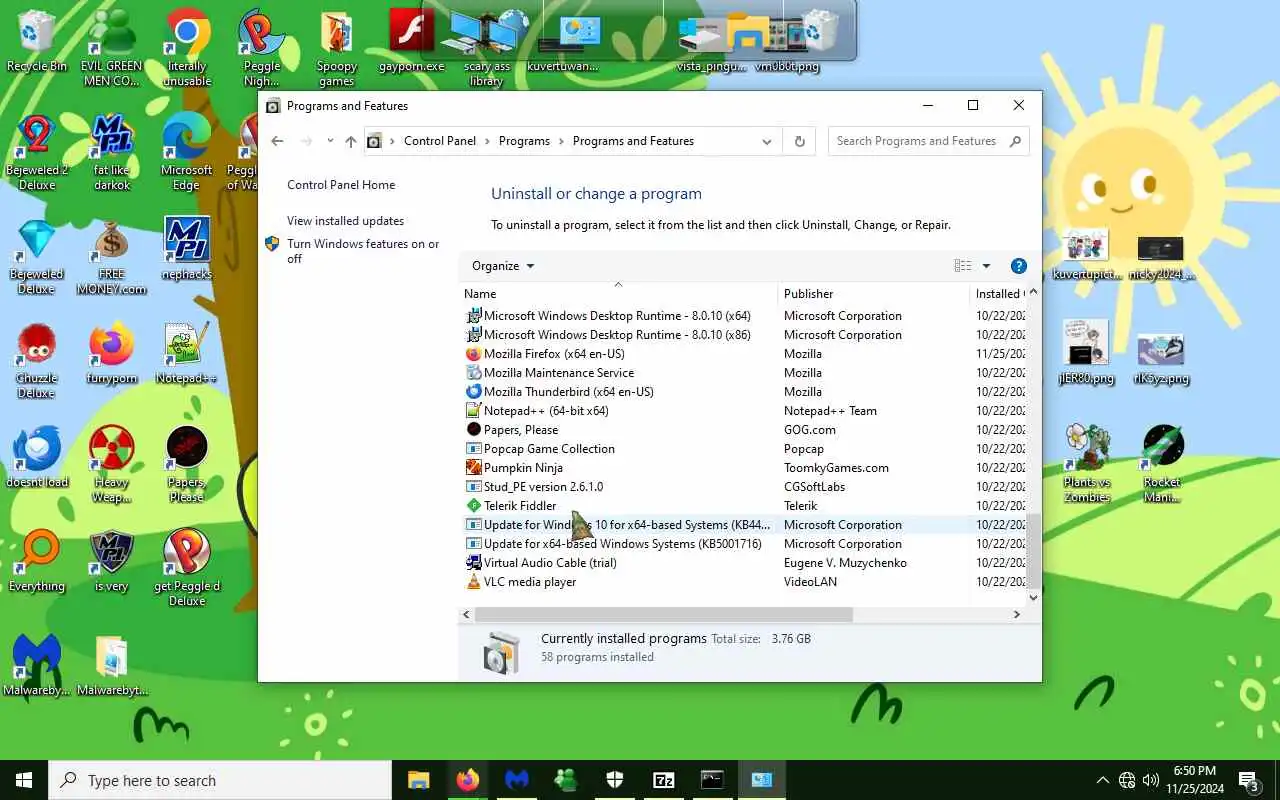Open Help with the blue question mark
Viewport: 1280px width, 800px height.
(x=1019, y=266)
